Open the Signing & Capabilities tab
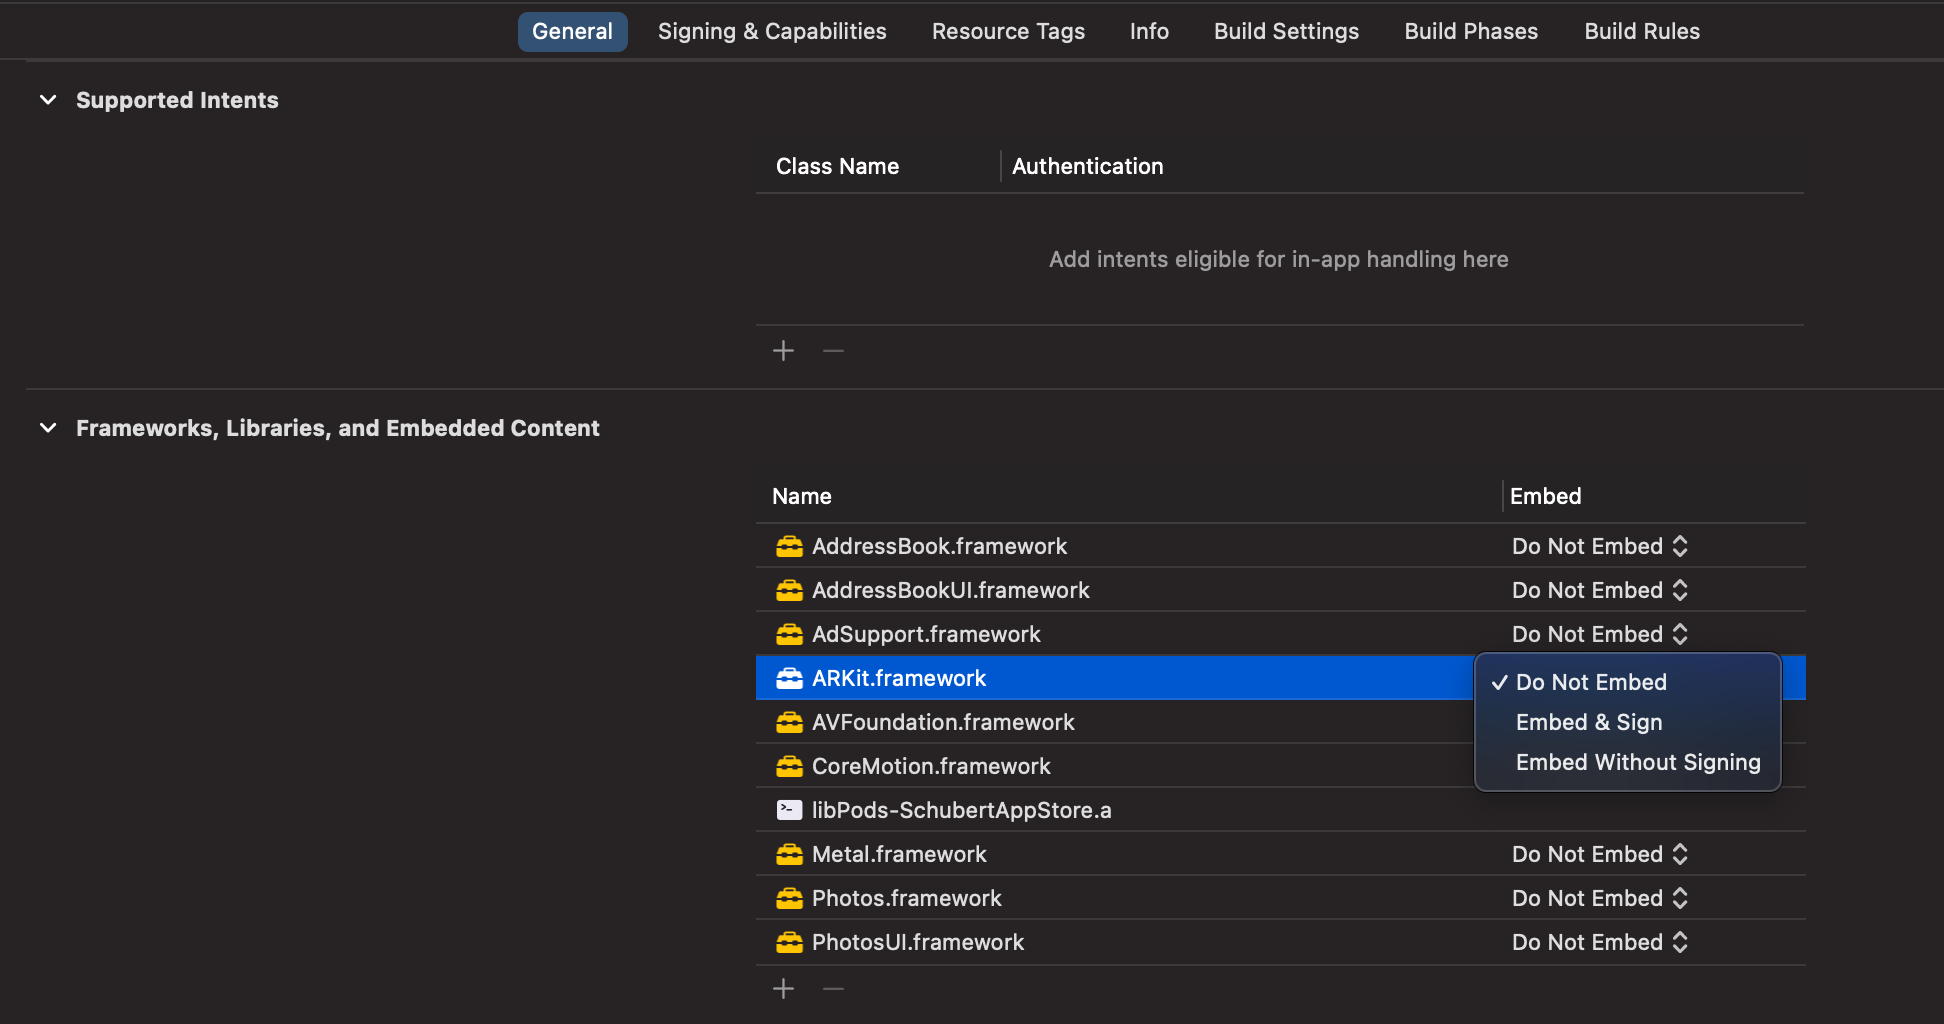The width and height of the screenshot is (1944, 1024). pyautogui.click(x=772, y=31)
